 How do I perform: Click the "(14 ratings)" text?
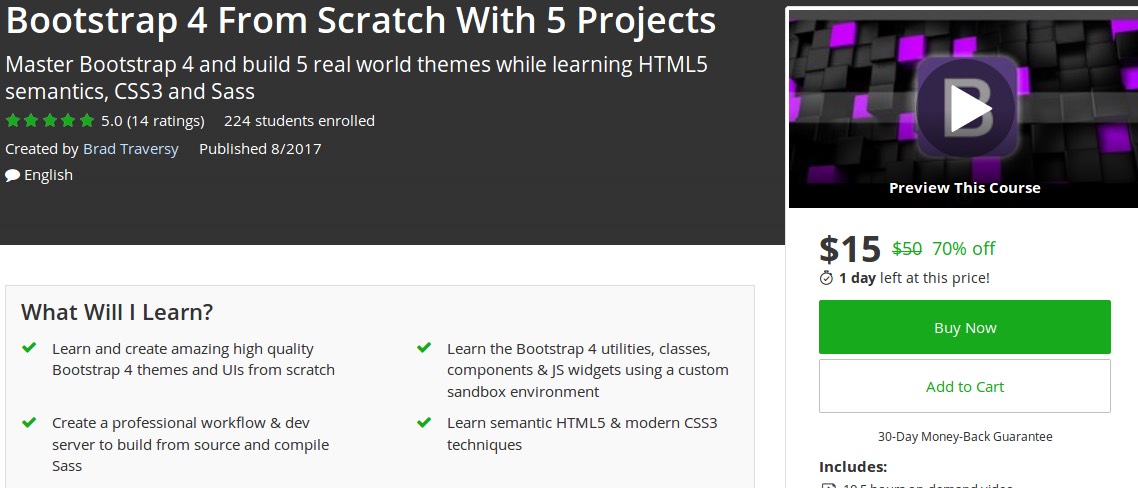pyautogui.click(x=165, y=121)
